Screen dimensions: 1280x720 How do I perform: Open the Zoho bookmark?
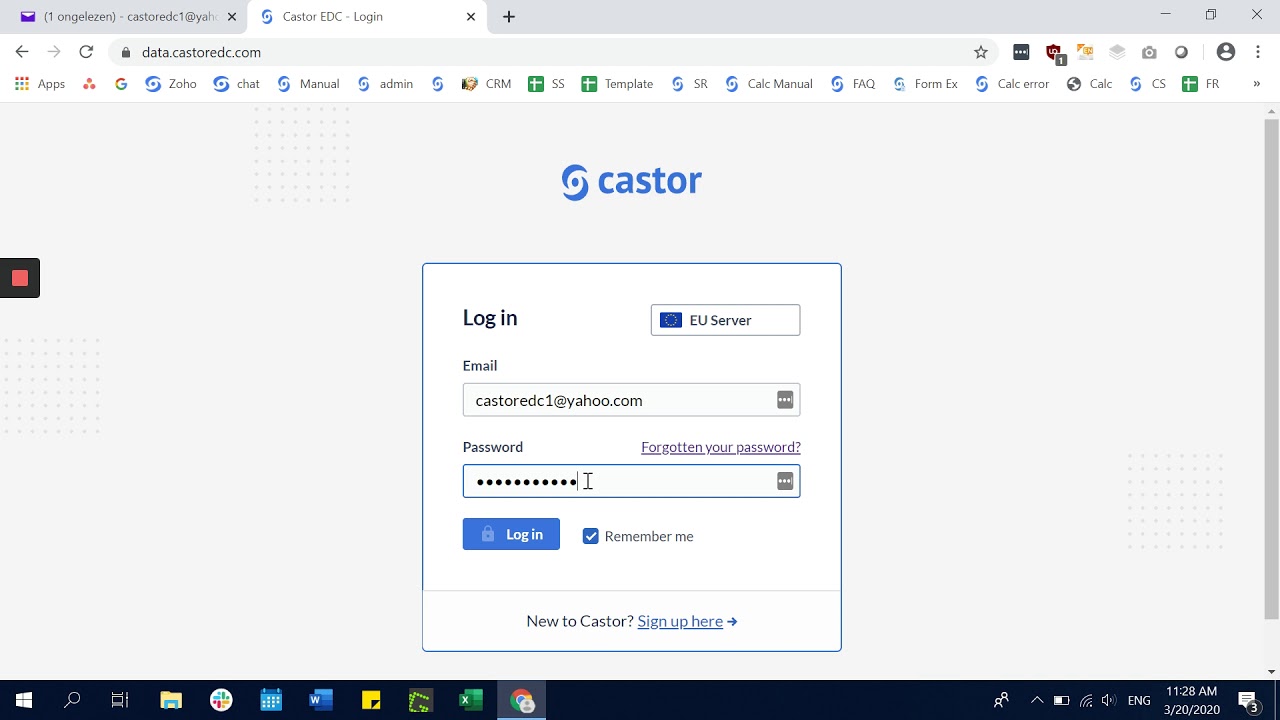pos(171,84)
